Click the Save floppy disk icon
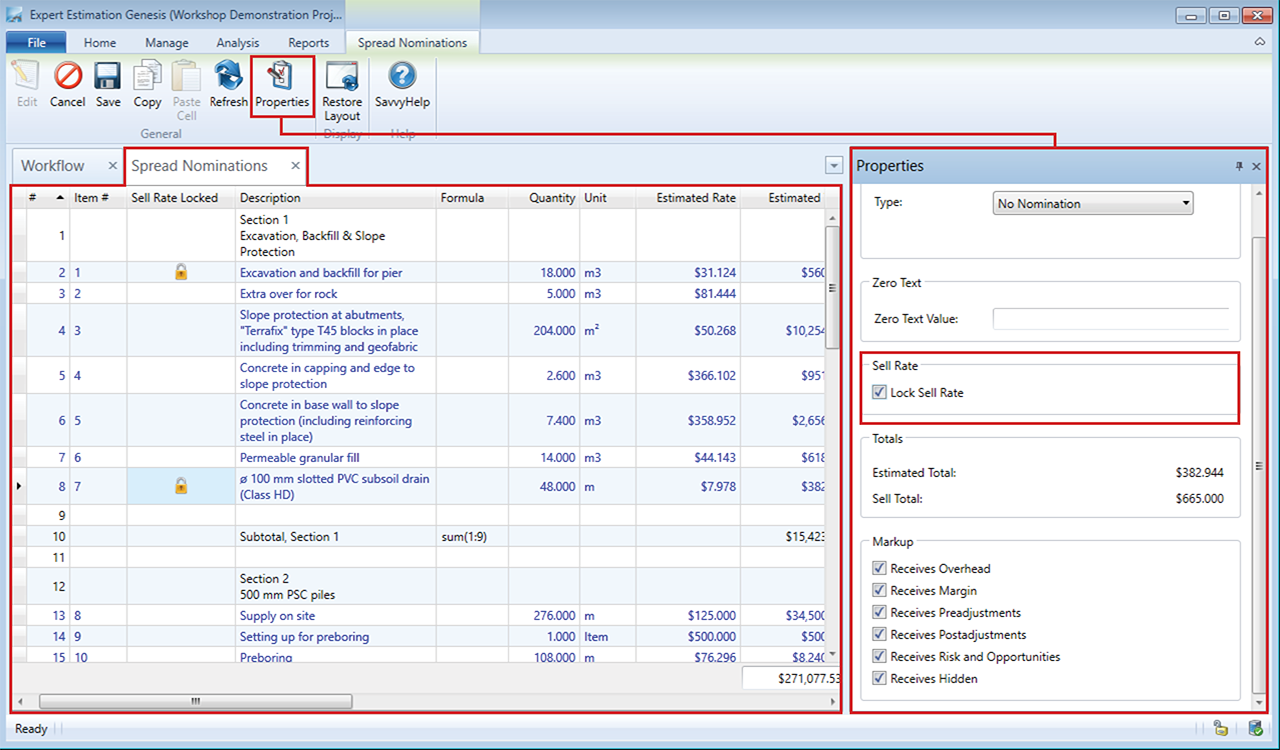 pyautogui.click(x=108, y=78)
